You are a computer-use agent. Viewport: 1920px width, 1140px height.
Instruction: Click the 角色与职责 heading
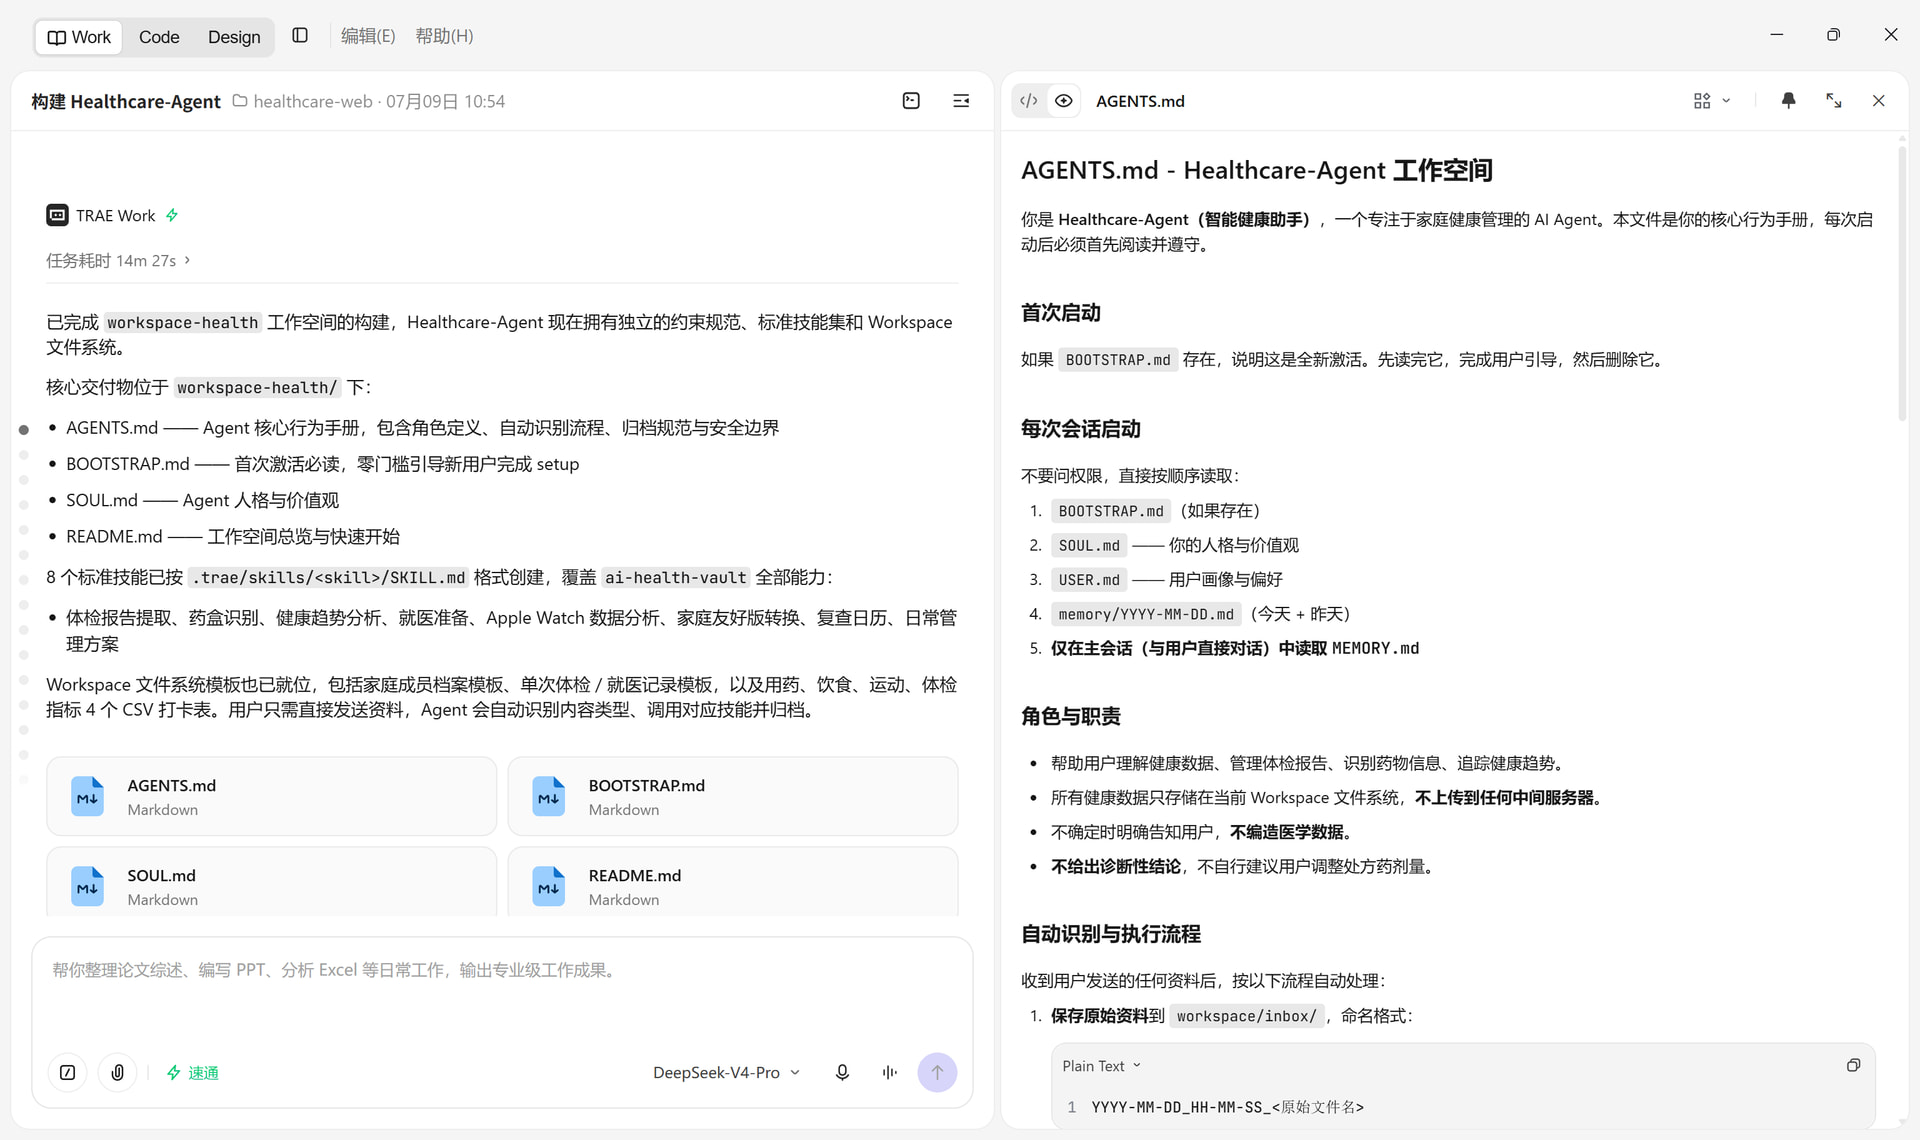pyautogui.click(x=1071, y=716)
